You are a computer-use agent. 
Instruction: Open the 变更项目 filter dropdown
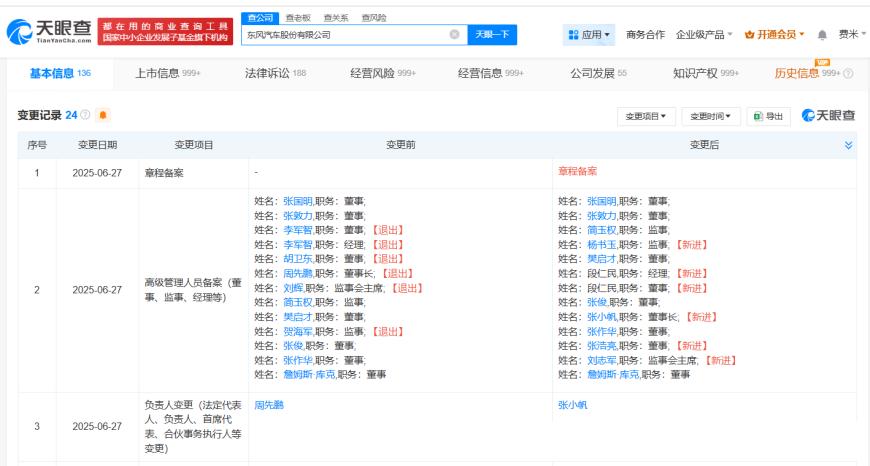point(646,116)
